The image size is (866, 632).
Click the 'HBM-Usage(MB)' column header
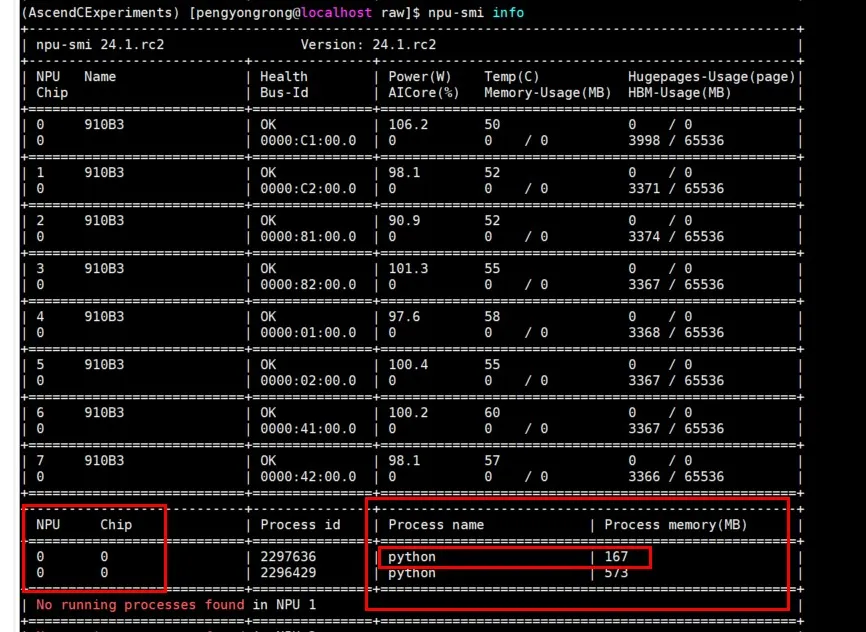pos(679,92)
